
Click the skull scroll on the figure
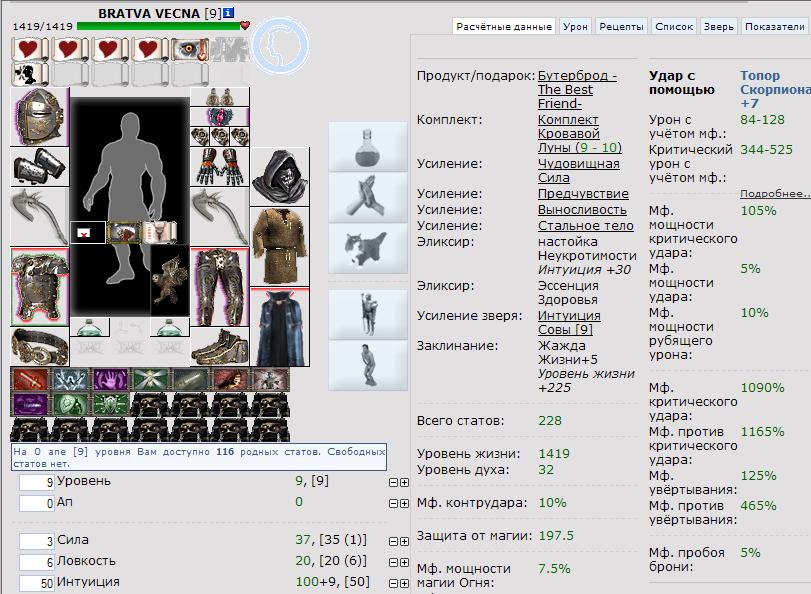coord(160,232)
